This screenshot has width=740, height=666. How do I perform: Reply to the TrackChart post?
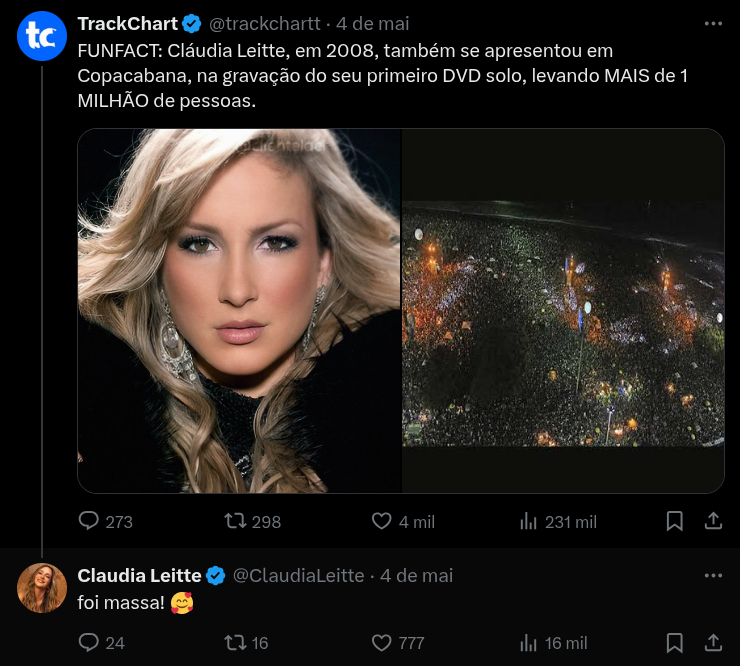point(90,521)
